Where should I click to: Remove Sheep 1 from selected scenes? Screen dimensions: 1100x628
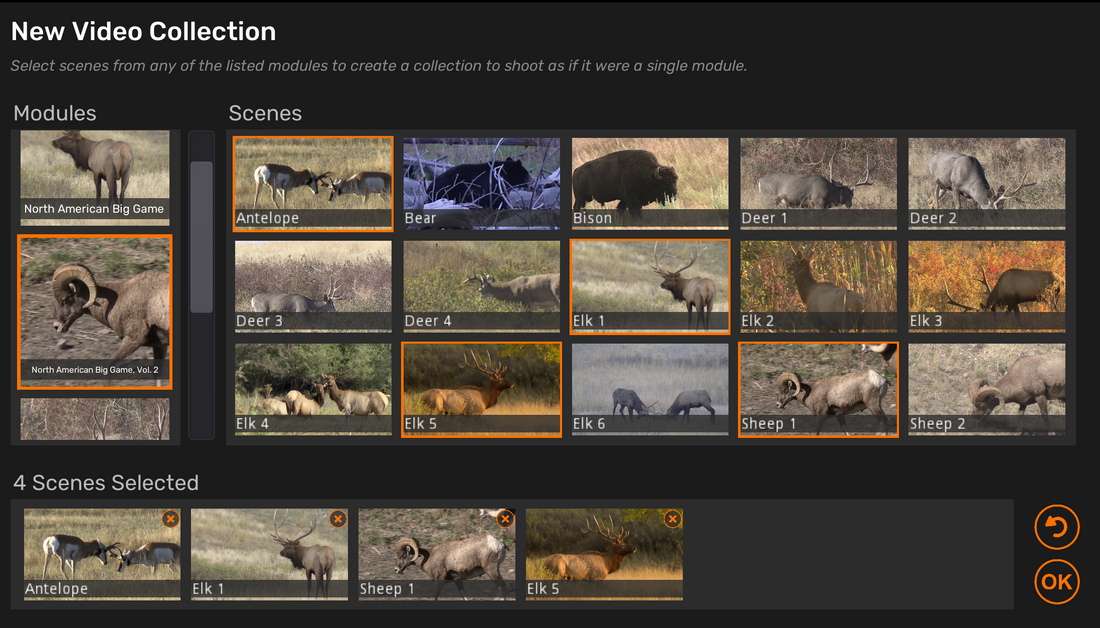click(x=505, y=519)
